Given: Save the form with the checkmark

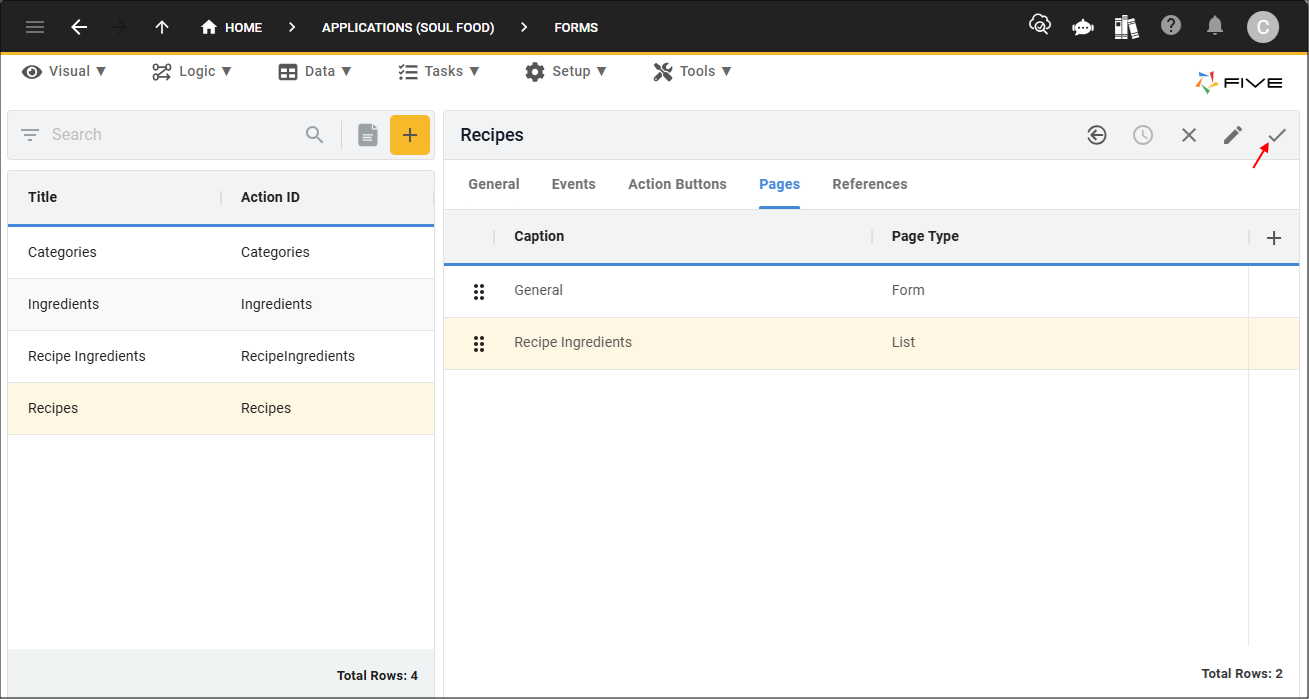Looking at the screenshot, I should pos(1277,135).
